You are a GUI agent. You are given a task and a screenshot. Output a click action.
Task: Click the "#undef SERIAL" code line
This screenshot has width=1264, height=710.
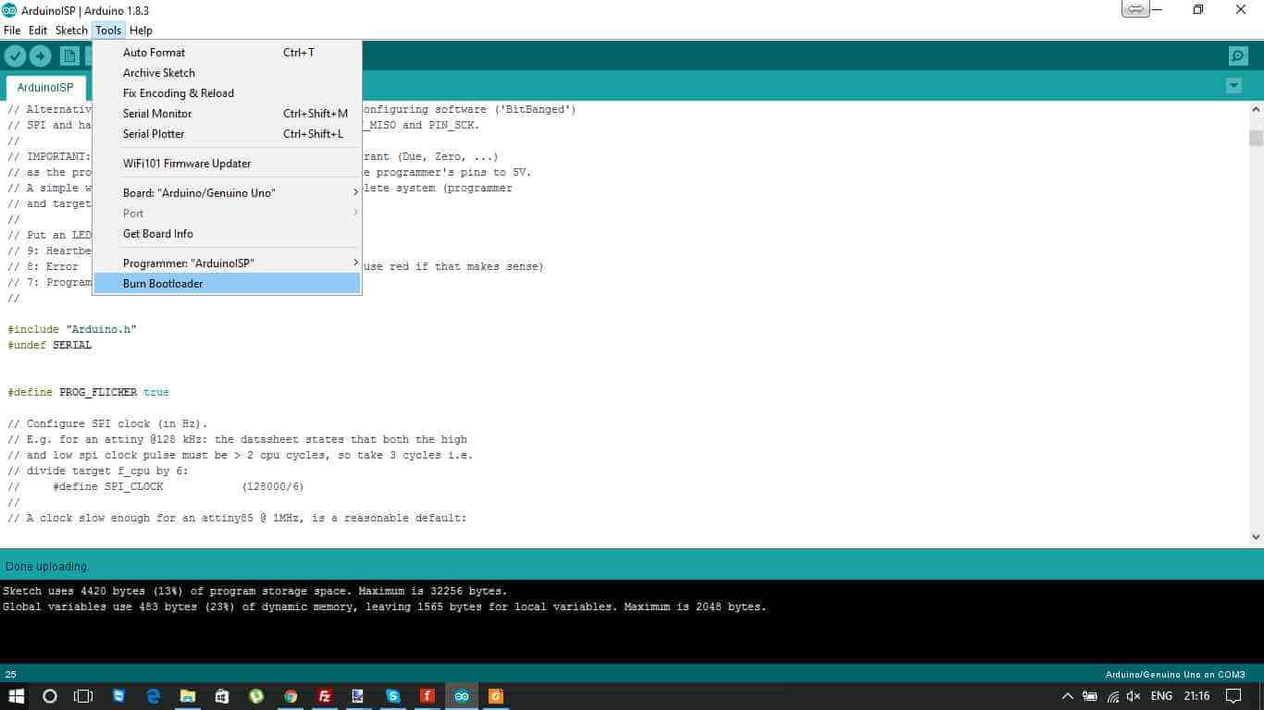(x=49, y=345)
